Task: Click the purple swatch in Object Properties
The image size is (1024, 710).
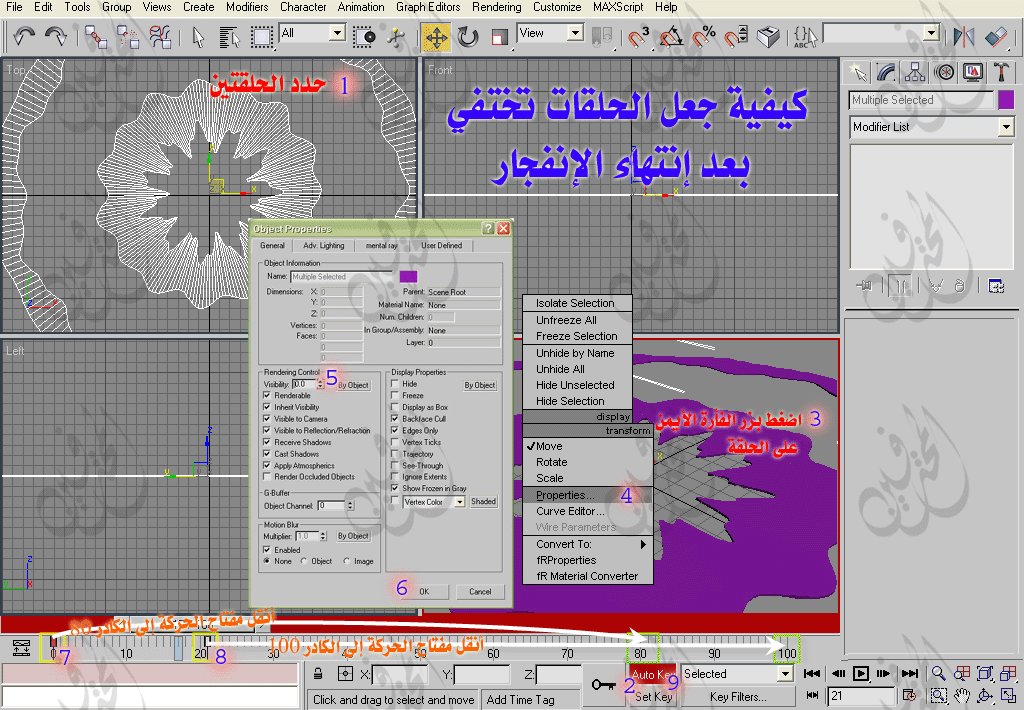Action: [x=408, y=276]
